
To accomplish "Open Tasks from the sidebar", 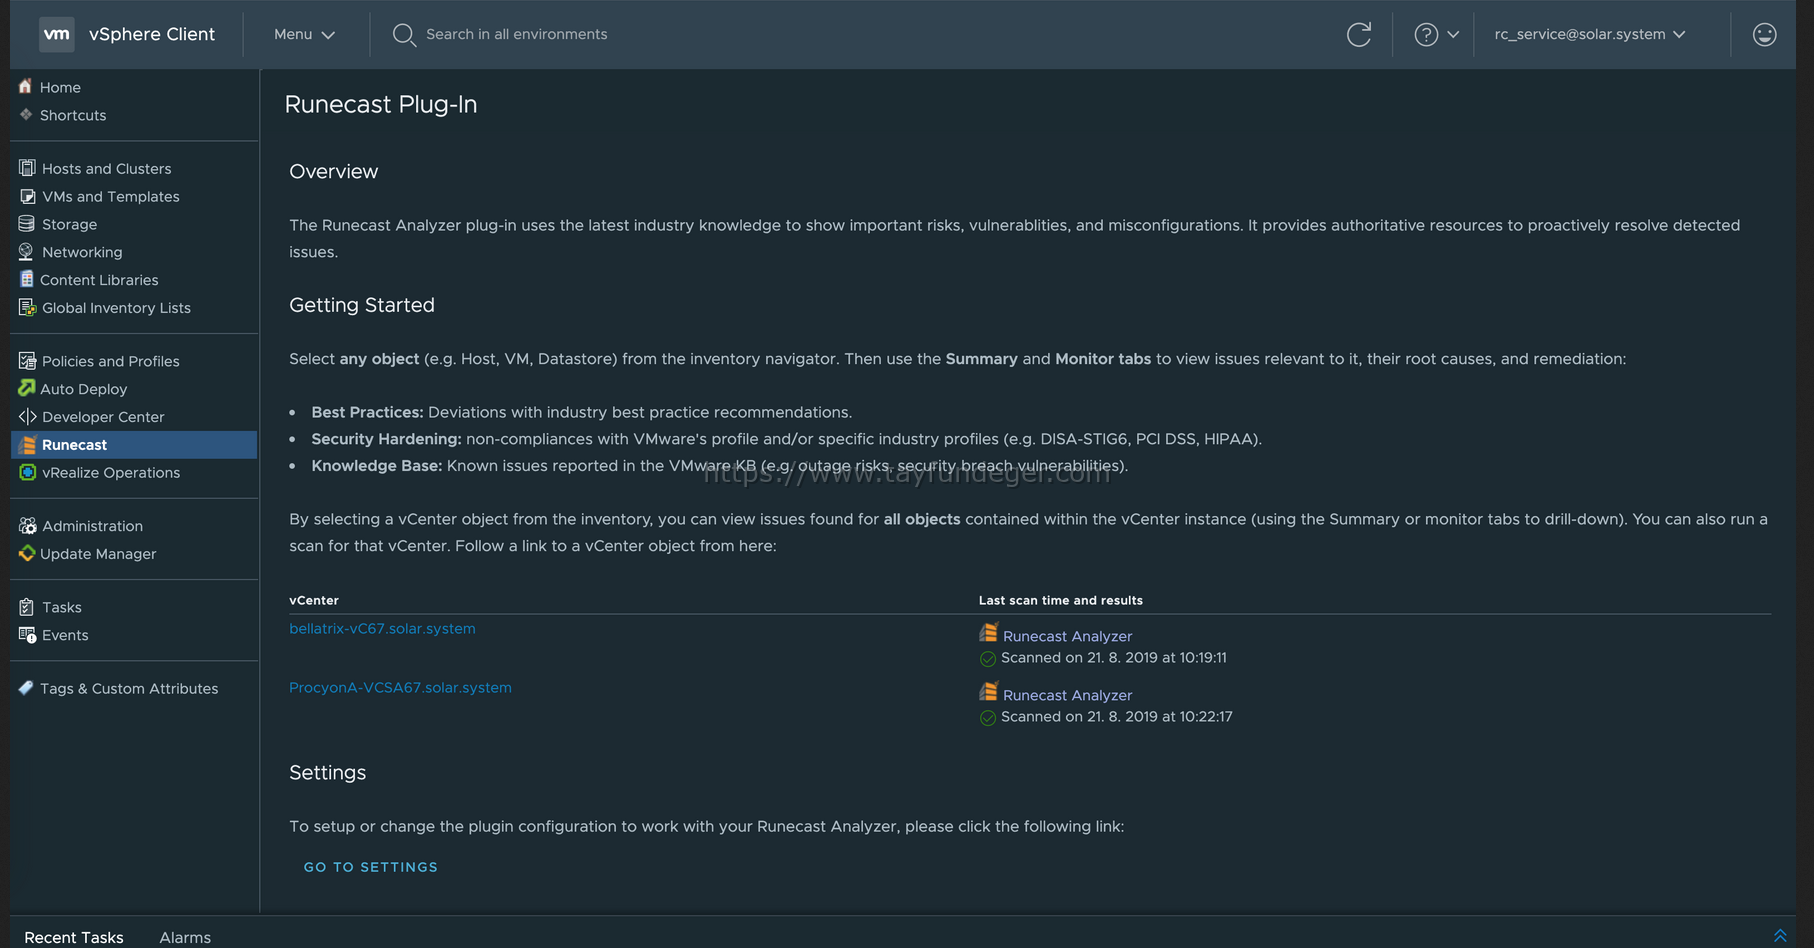I will pyautogui.click(x=62, y=607).
